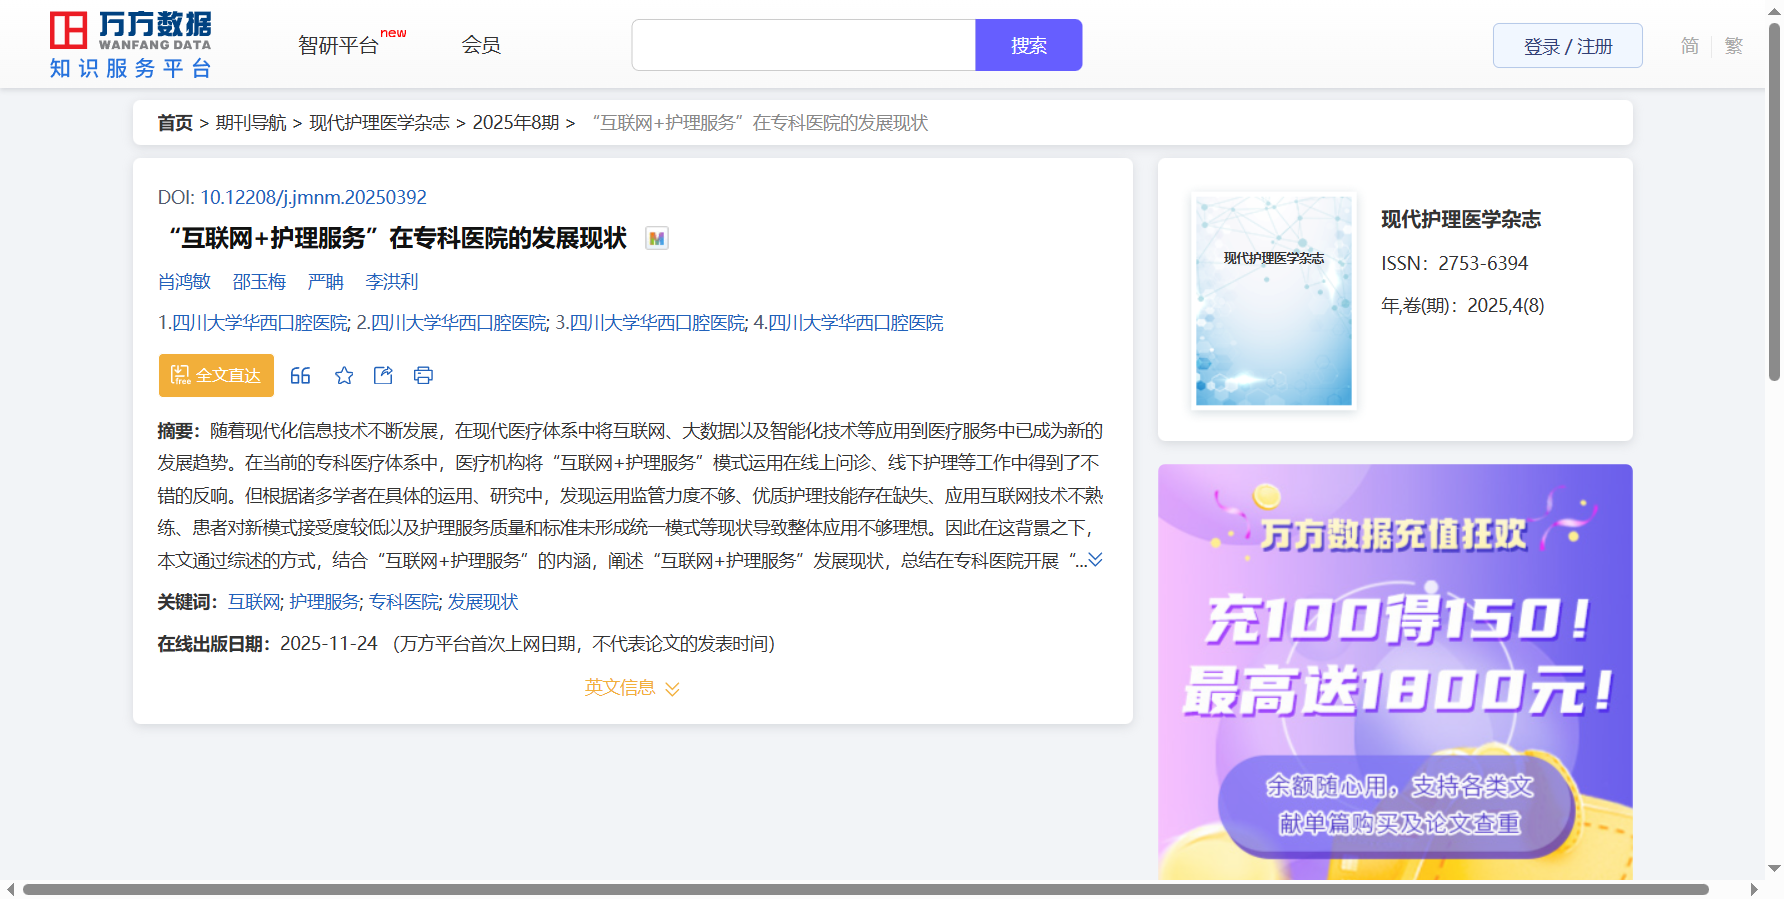The width and height of the screenshot is (1784, 899).
Task: Click the share icon
Action: tap(383, 376)
